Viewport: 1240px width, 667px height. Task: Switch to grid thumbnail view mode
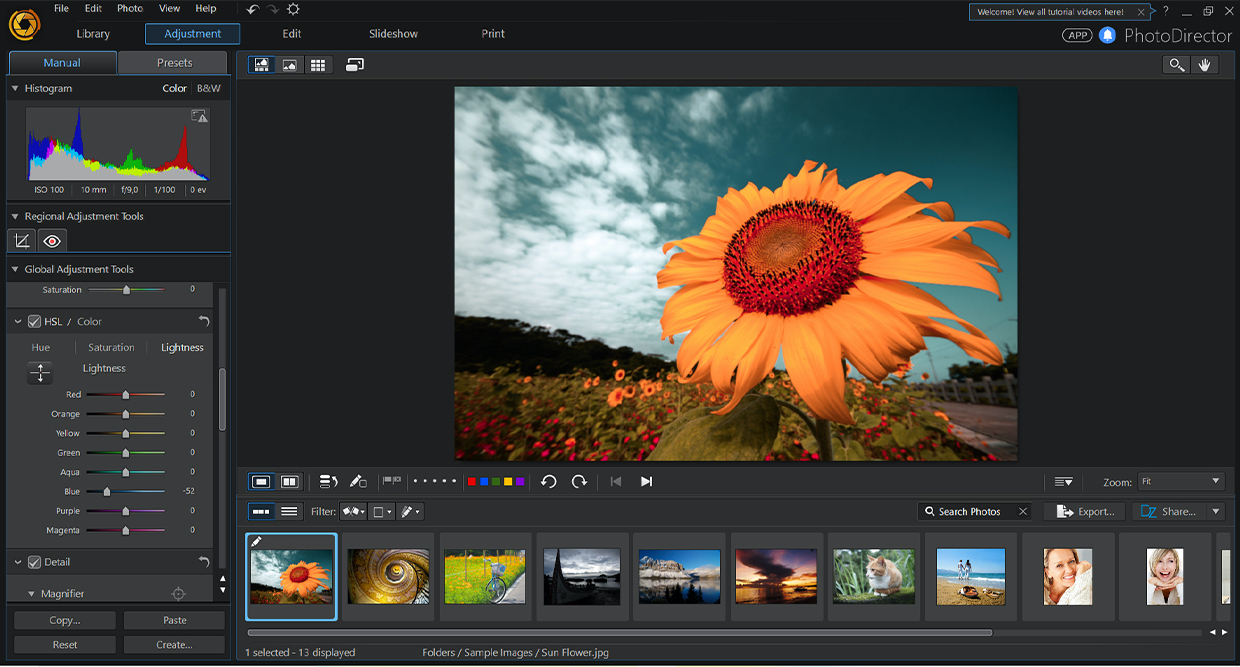point(318,65)
